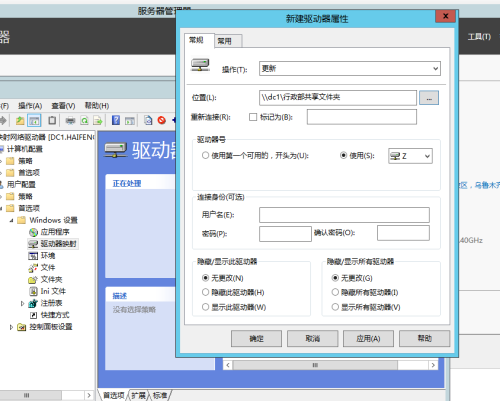The height and width of the screenshot is (401, 500).
Task: Click the refresh toolbar icon
Action: tap(84, 120)
